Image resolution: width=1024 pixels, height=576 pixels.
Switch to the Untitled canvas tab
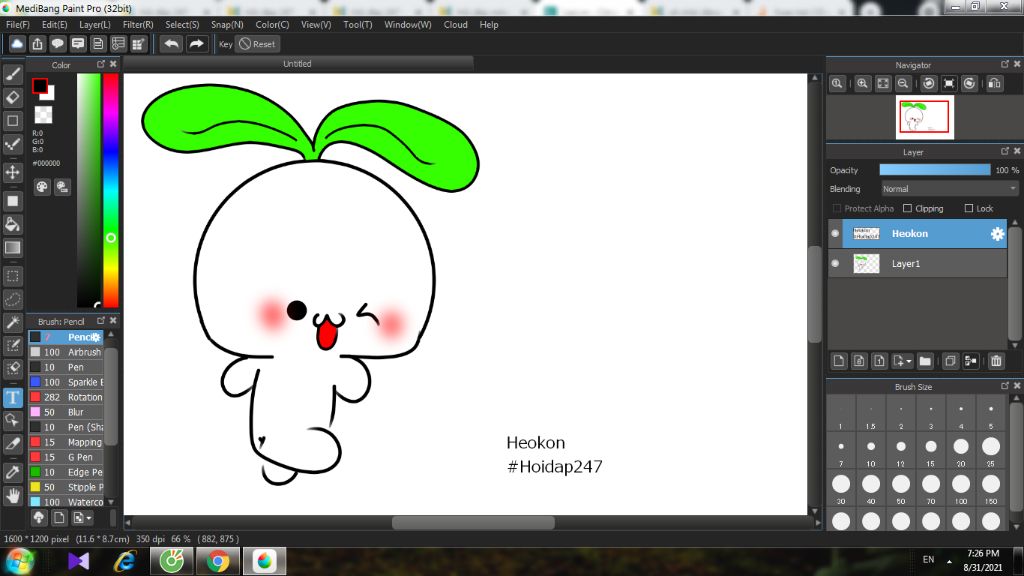tap(298, 64)
